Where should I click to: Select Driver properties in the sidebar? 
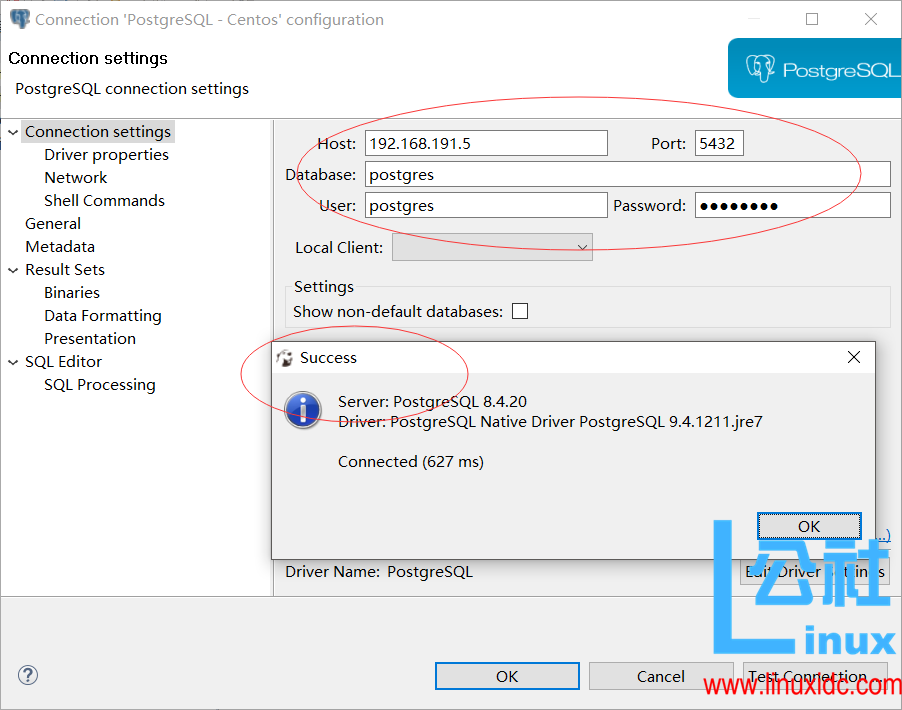pyautogui.click(x=106, y=154)
